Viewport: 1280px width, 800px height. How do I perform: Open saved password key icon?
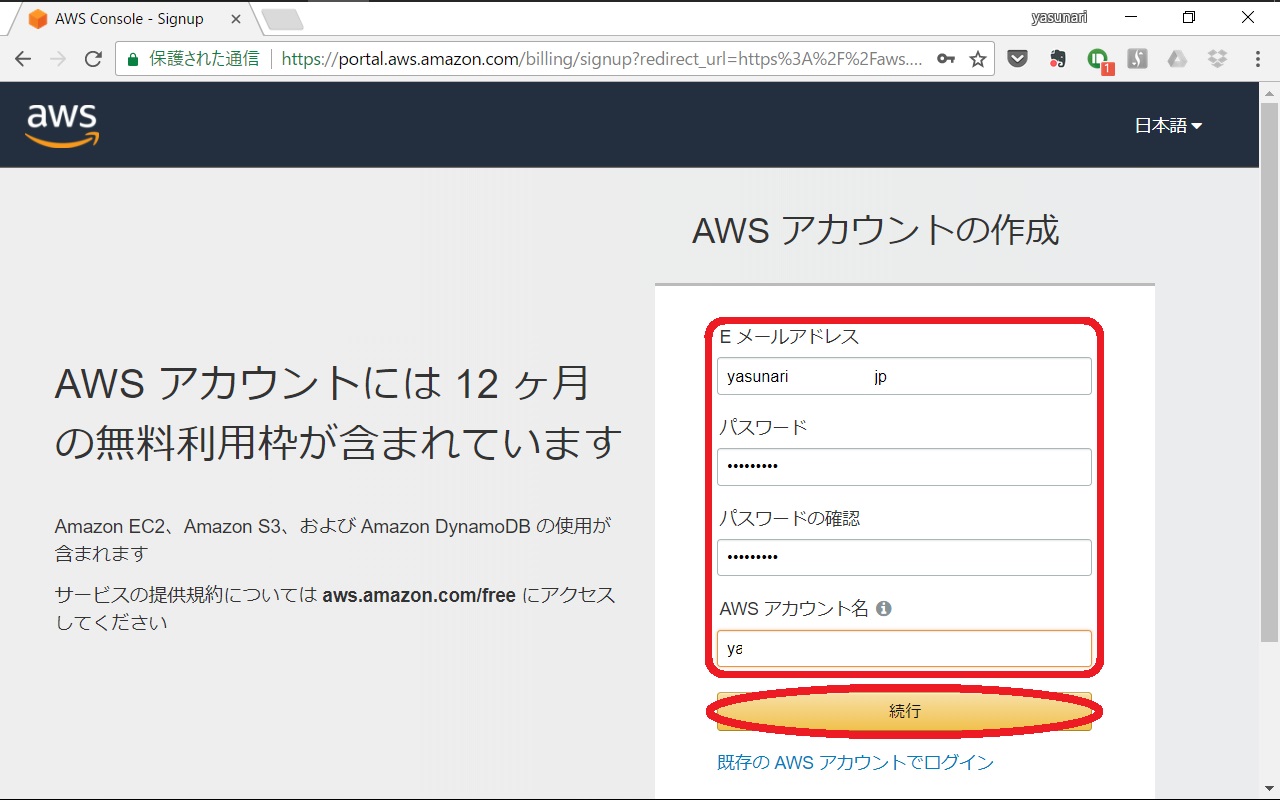point(945,59)
